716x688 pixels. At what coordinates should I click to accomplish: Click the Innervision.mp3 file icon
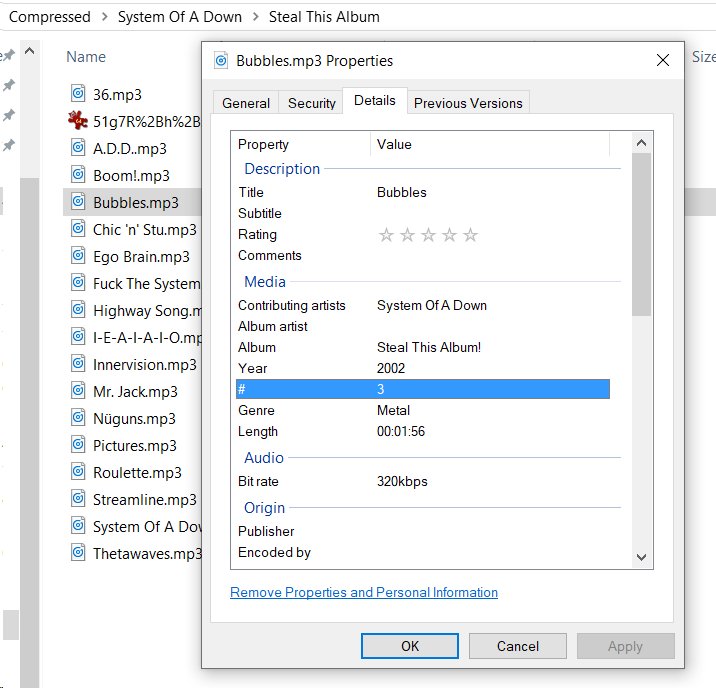click(x=78, y=363)
